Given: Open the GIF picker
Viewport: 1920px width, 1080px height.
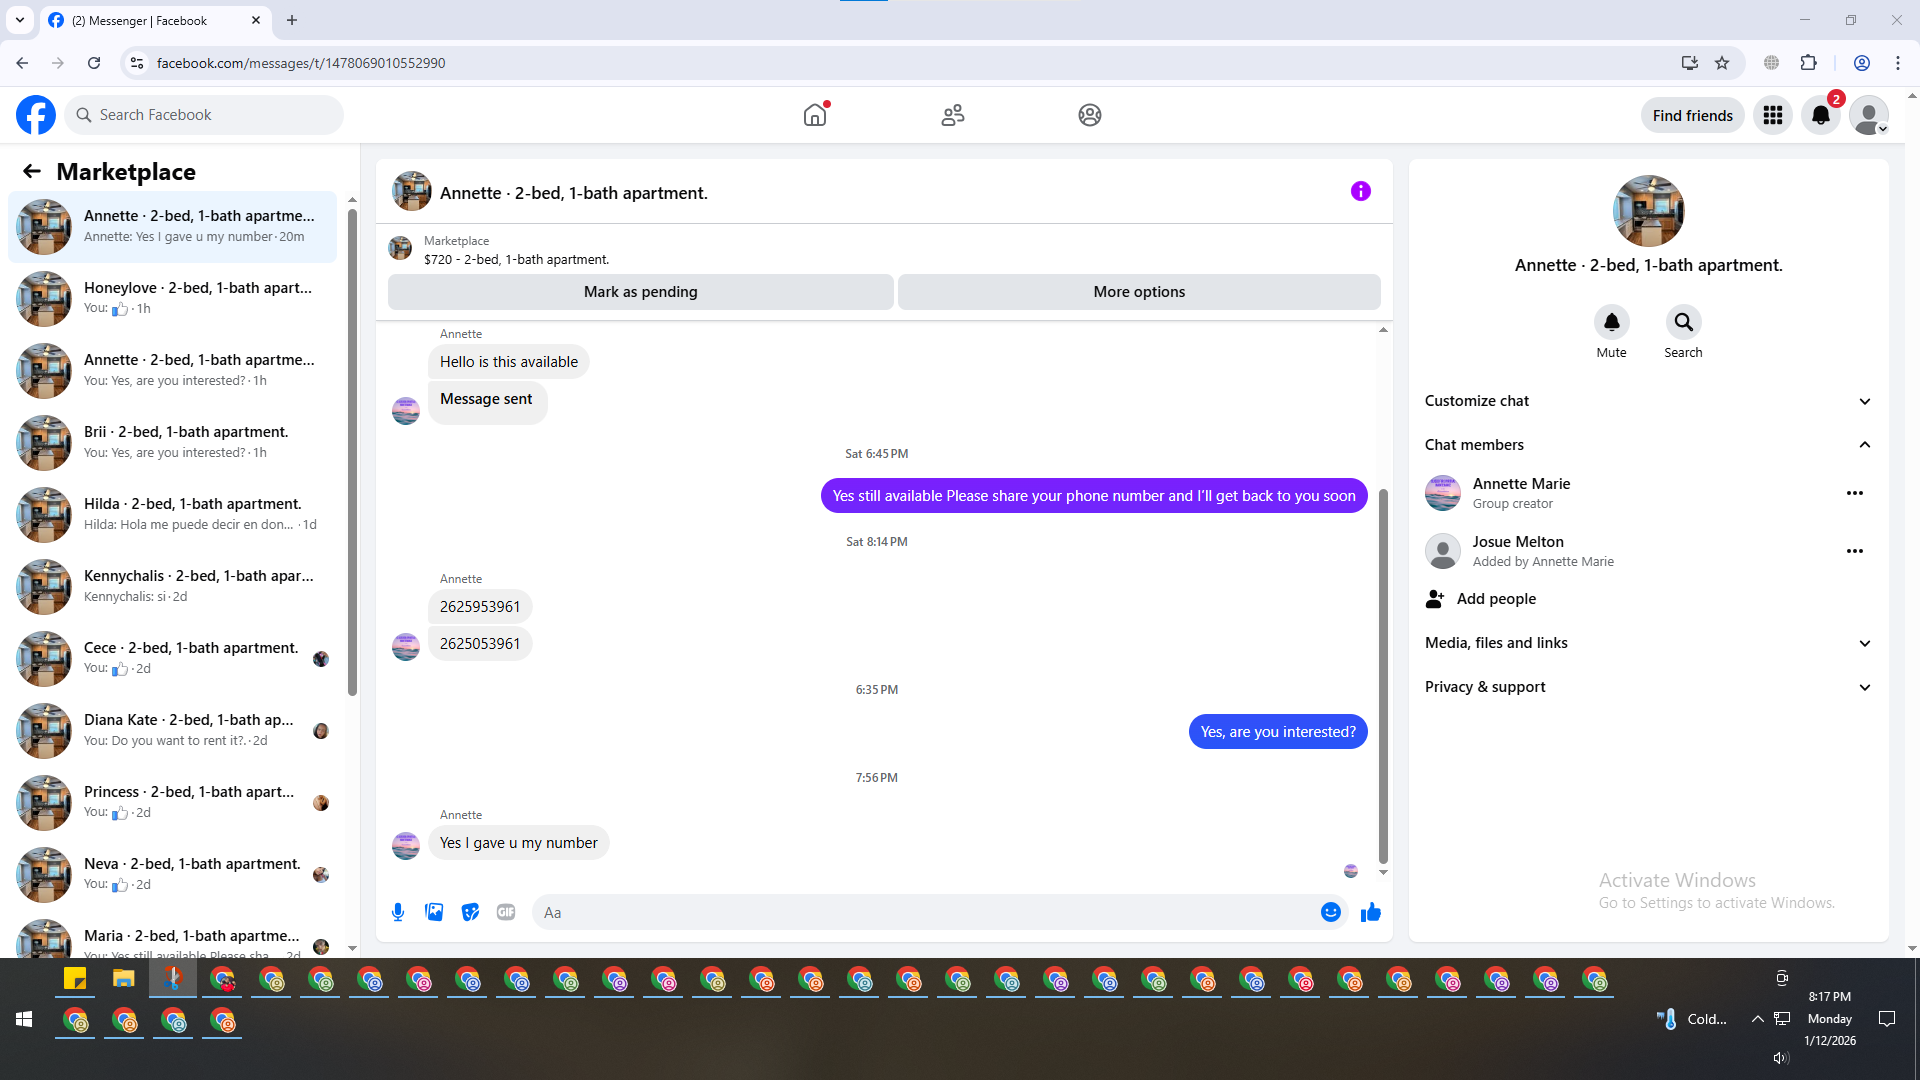Looking at the screenshot, I should click(x=506, y=912).
